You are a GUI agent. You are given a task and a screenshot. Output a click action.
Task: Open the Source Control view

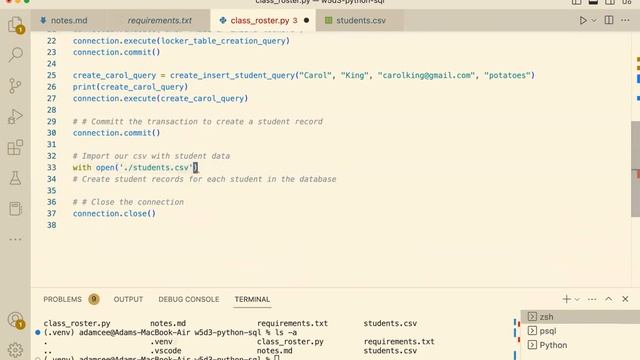tap(16, 86)
